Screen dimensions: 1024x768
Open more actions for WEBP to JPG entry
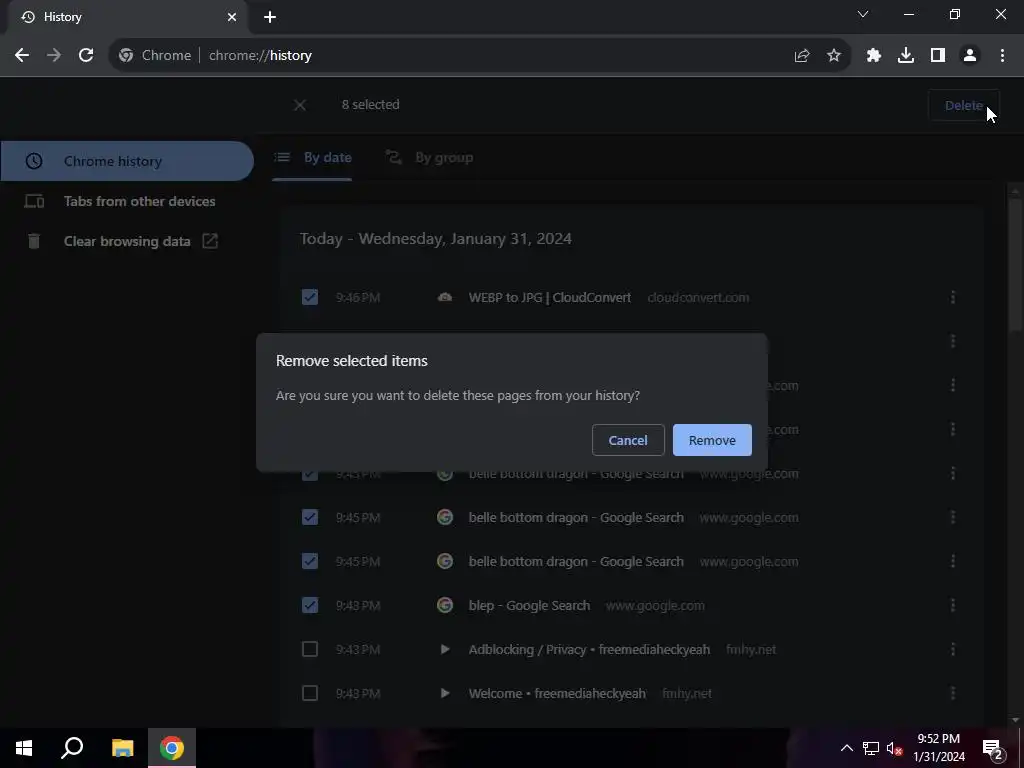[x=953, y=297]
